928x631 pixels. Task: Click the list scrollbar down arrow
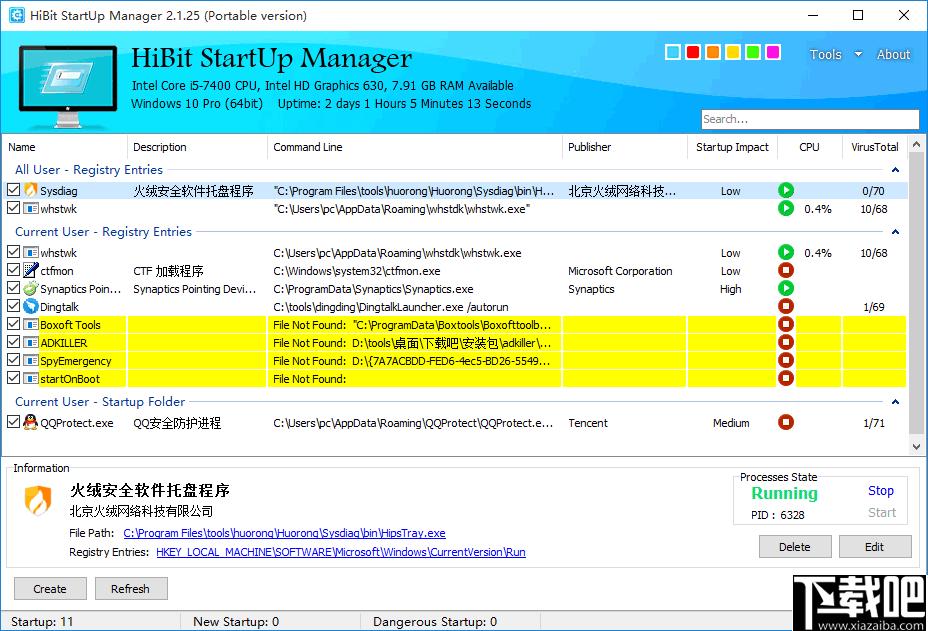click(x=916, y=447)
